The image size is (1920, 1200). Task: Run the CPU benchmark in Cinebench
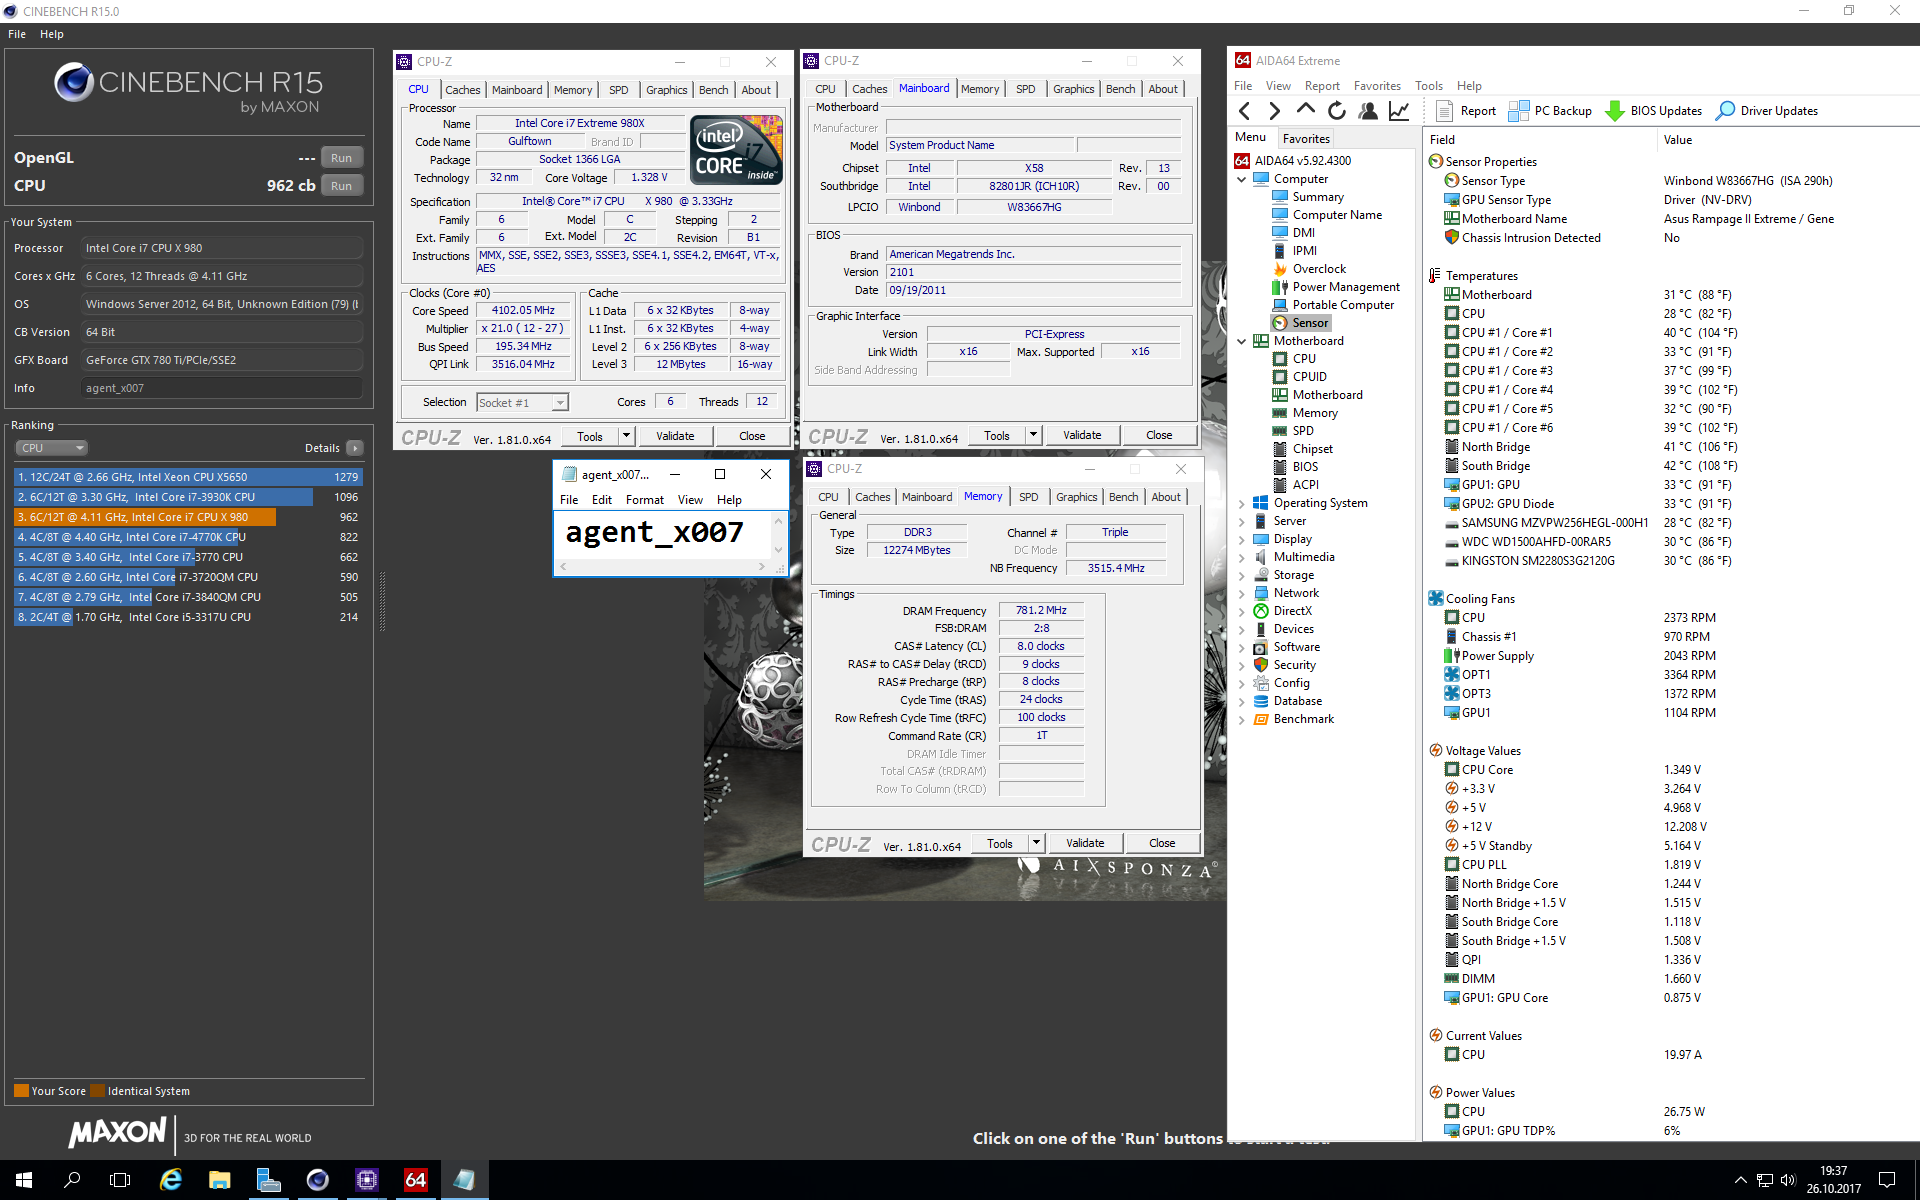click(x=341, y=186)
